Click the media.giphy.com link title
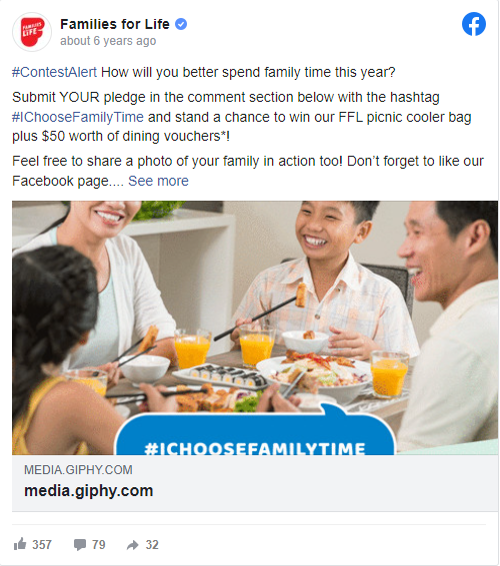 (88, 491)
